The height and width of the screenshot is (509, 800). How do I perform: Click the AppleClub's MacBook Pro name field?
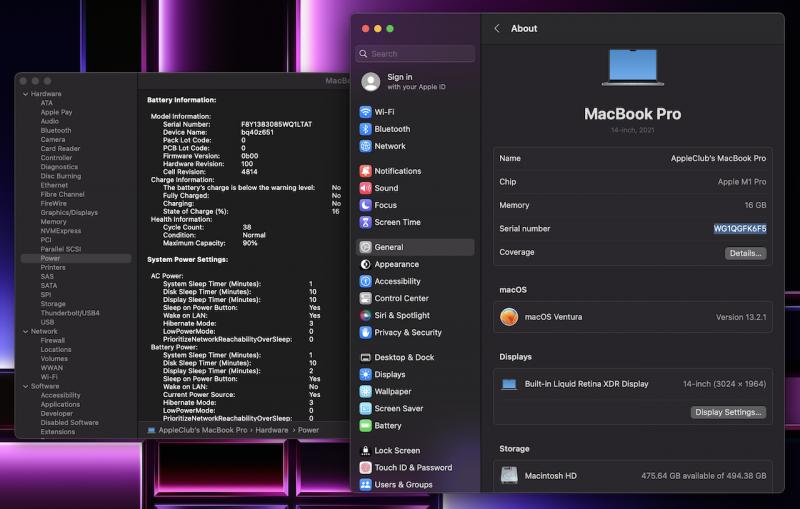coord(633,159)
